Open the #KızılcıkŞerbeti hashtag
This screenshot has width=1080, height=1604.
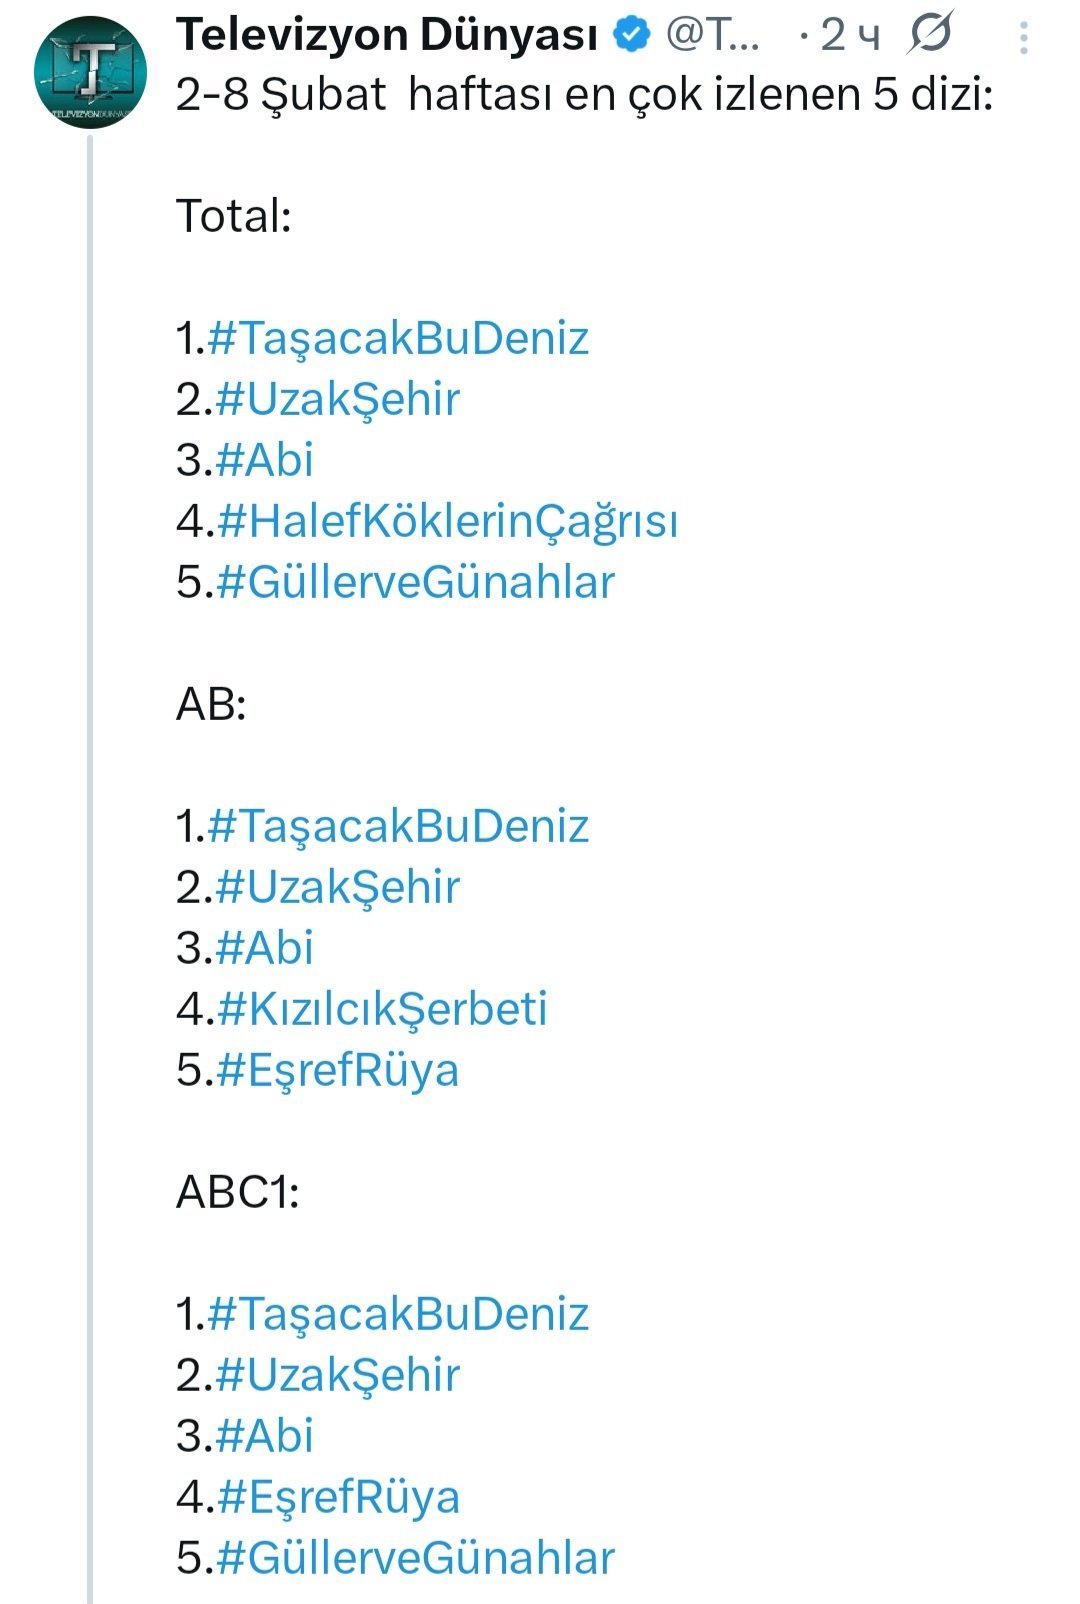[382, 1009]
